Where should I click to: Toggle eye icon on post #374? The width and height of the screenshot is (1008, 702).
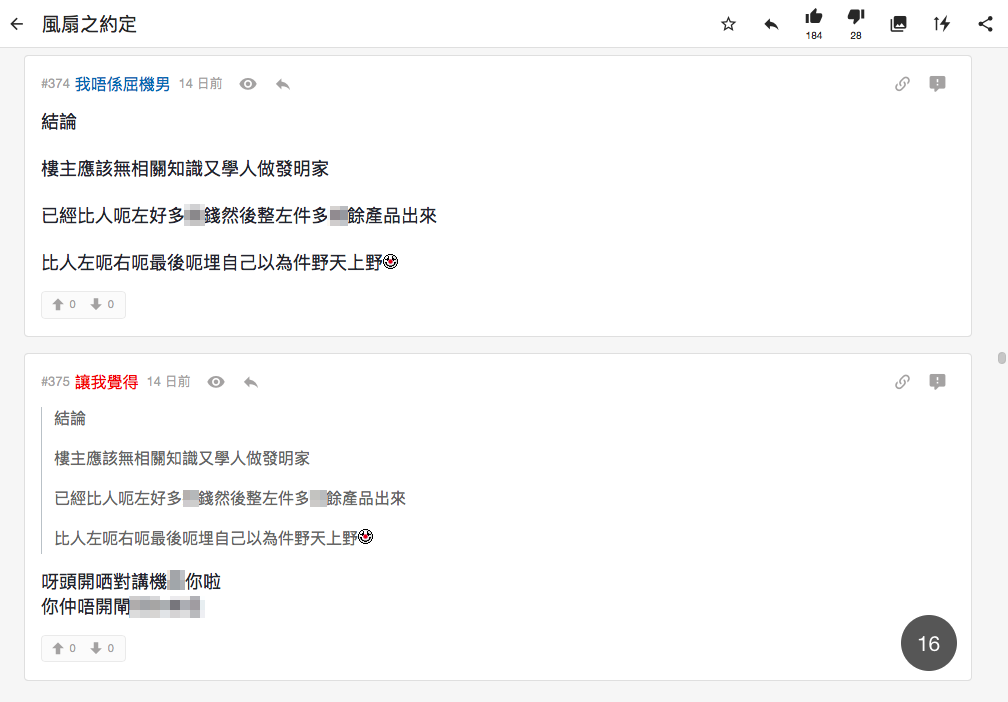point(248,84)
